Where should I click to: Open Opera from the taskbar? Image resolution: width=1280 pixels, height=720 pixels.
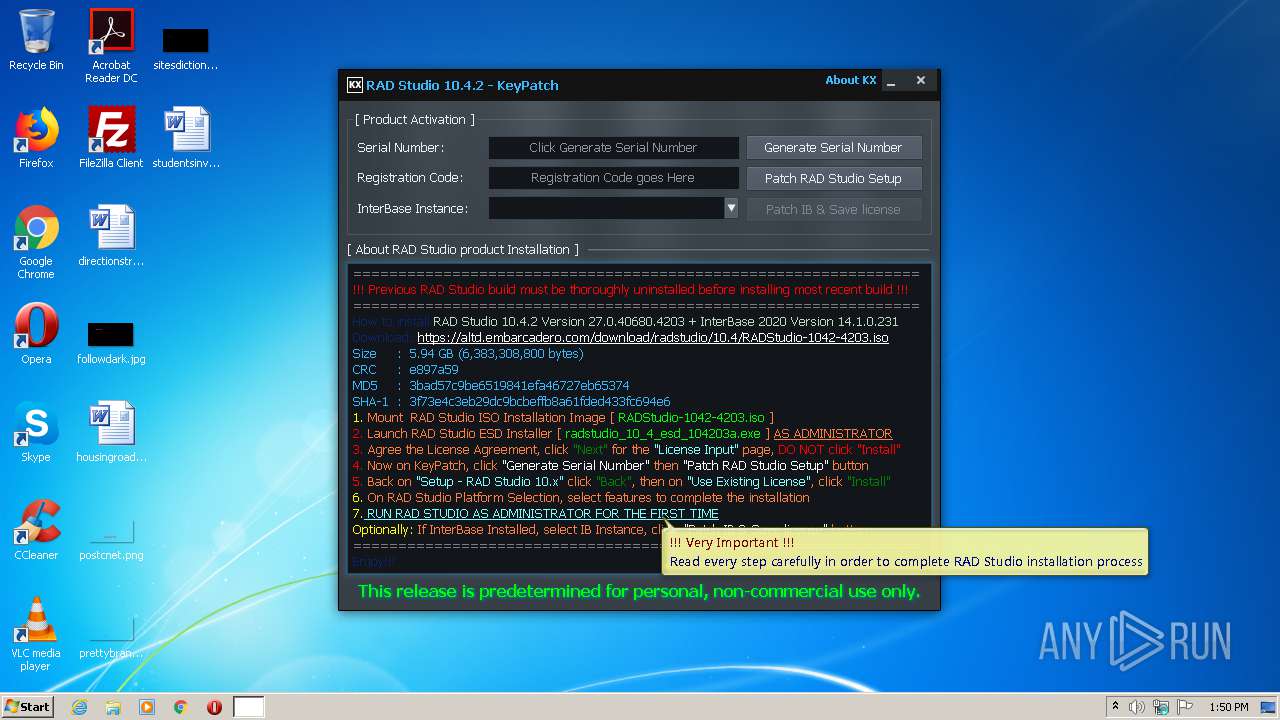pos(214,707)
